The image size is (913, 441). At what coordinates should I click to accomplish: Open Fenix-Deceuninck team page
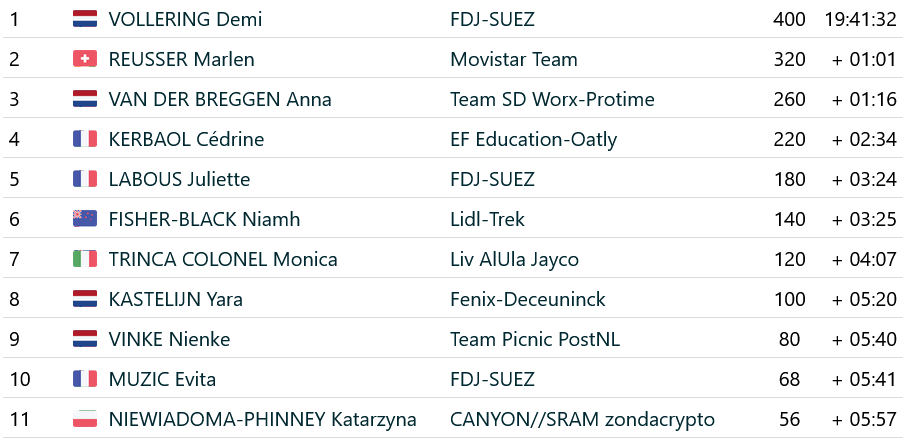[x=527, y=299]
